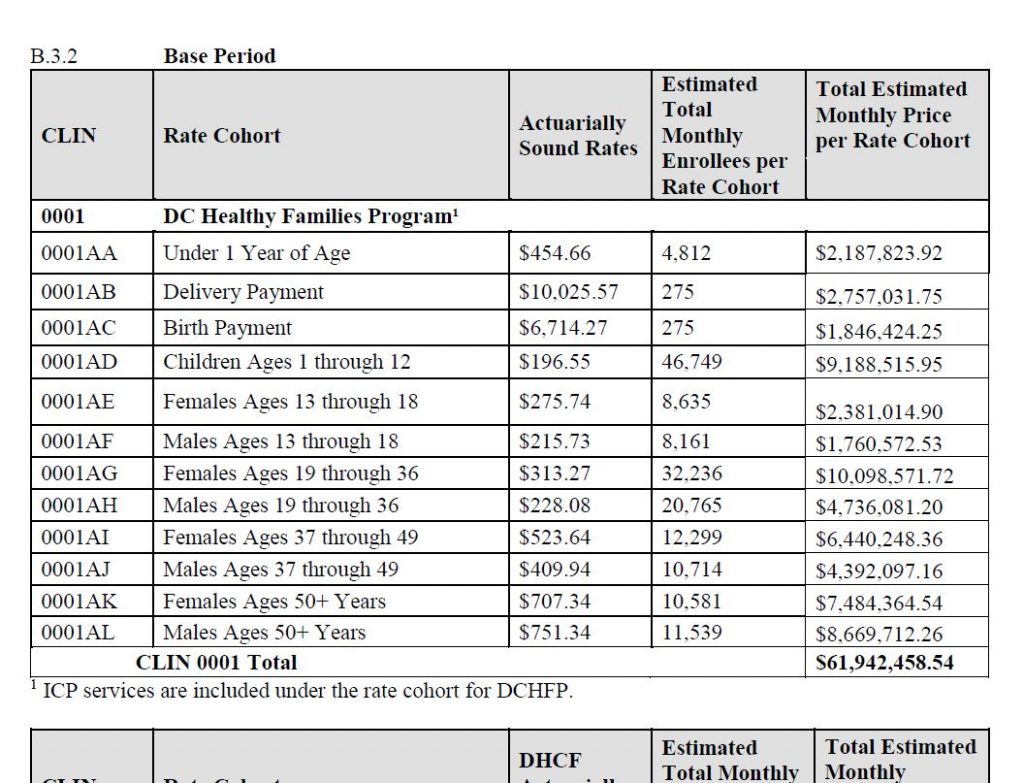
Task: Click the Males Ages 50+ Years cell
Action: point(264,633)
